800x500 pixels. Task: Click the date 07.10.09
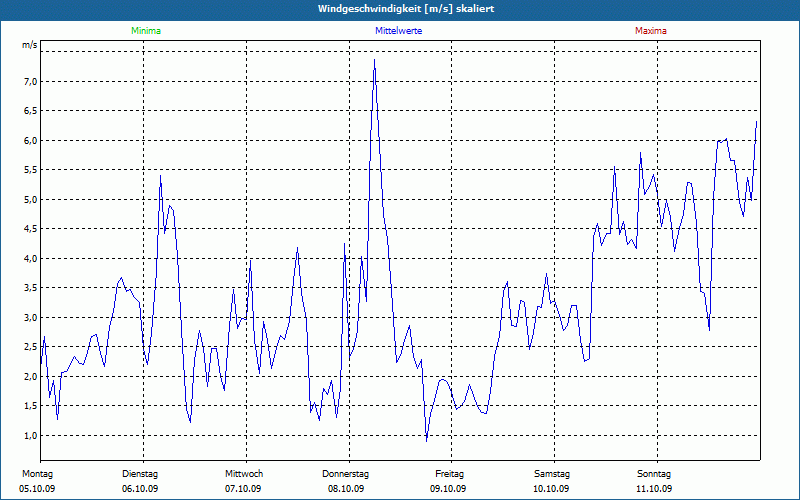[x=243, y=489]
